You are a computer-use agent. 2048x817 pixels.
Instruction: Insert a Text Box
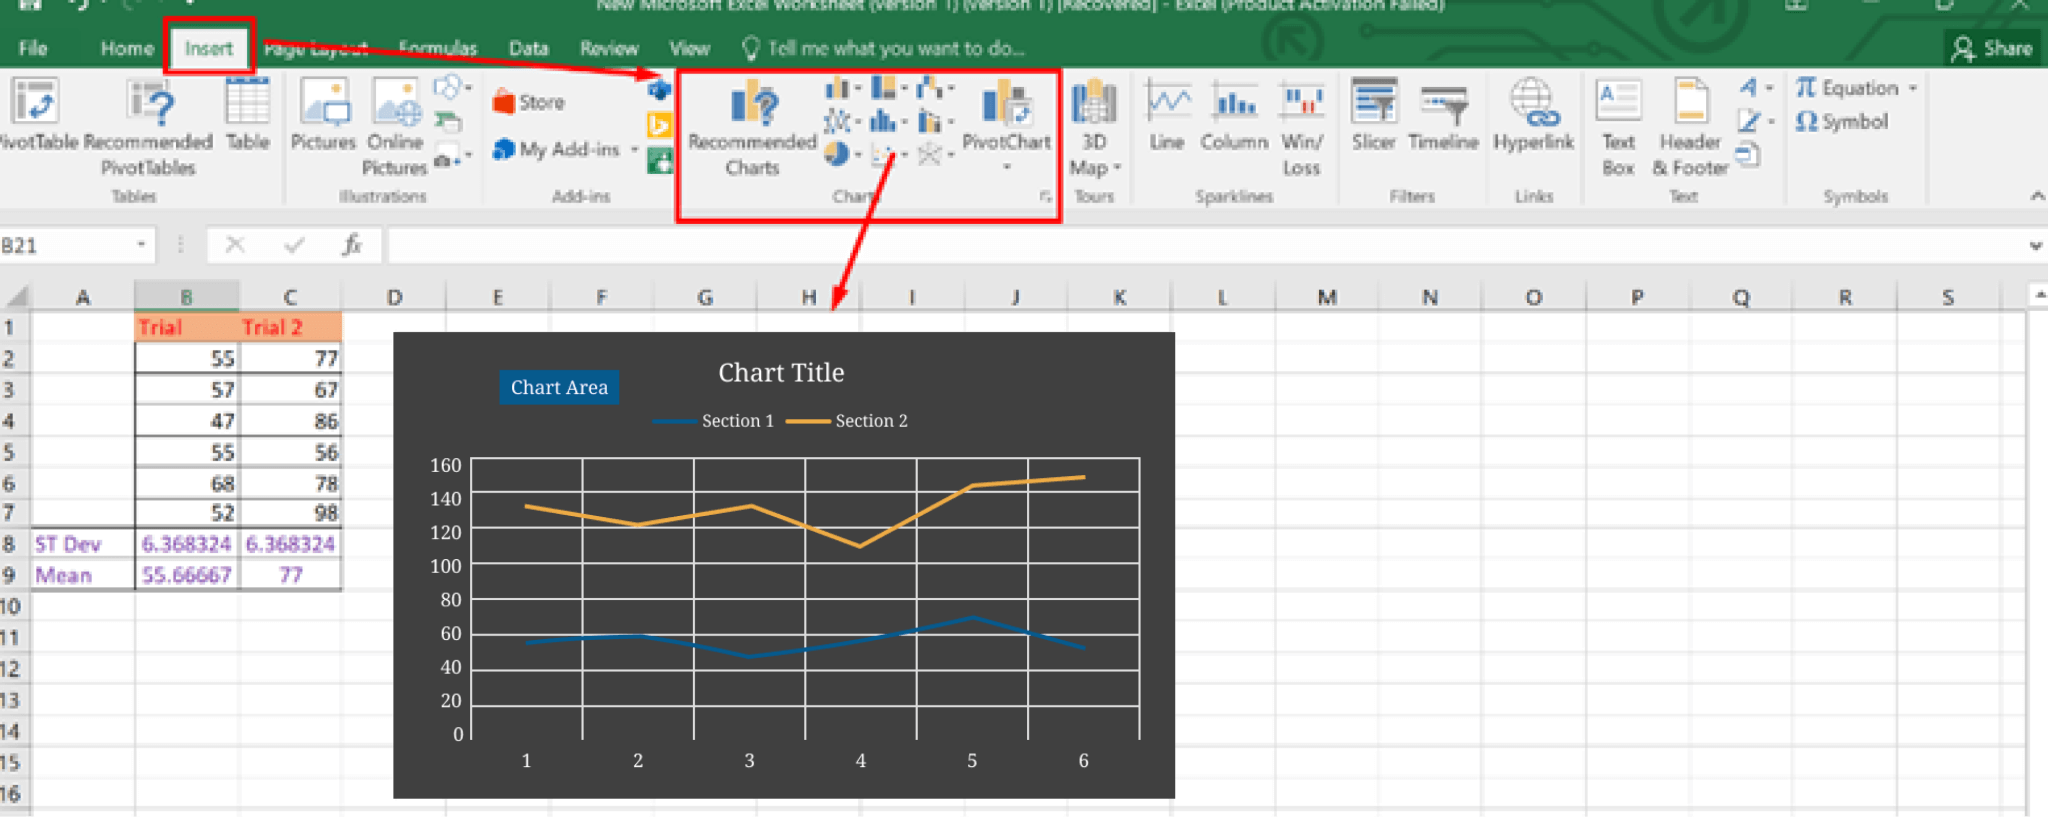pos(1618,128)
